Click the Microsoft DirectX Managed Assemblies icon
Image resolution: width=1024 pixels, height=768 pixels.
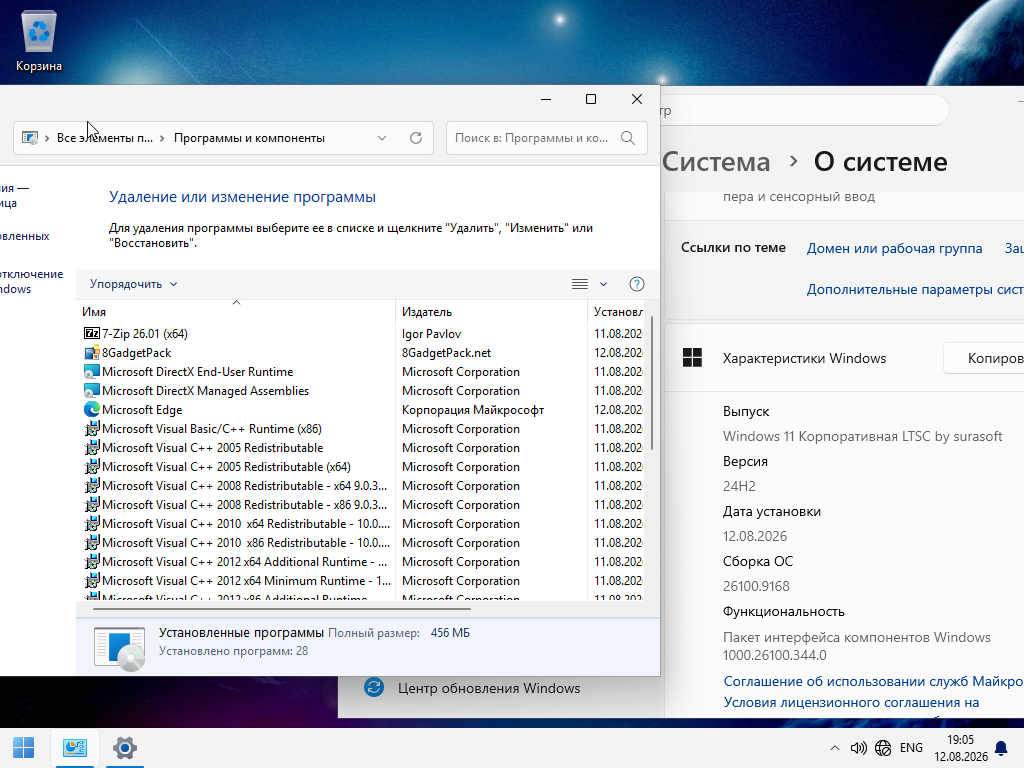(91, 391)
